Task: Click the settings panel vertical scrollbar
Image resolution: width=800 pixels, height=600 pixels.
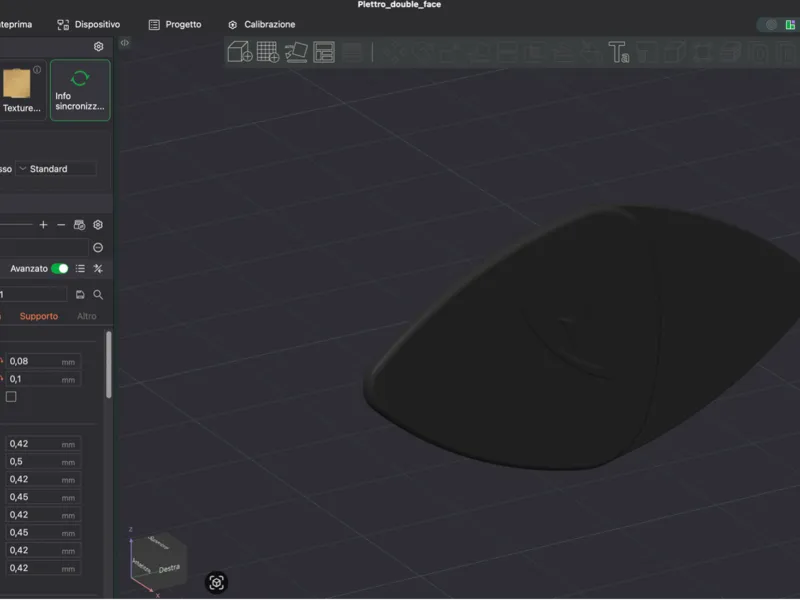Action: pyautogui.click(x=109, y=365)
